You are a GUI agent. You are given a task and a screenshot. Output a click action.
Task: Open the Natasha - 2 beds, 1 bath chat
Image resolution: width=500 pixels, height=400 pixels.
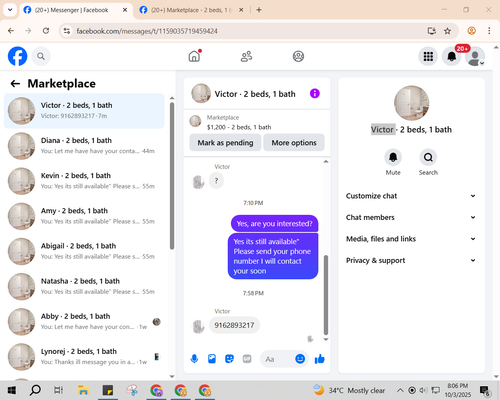(x=84, y=286)
